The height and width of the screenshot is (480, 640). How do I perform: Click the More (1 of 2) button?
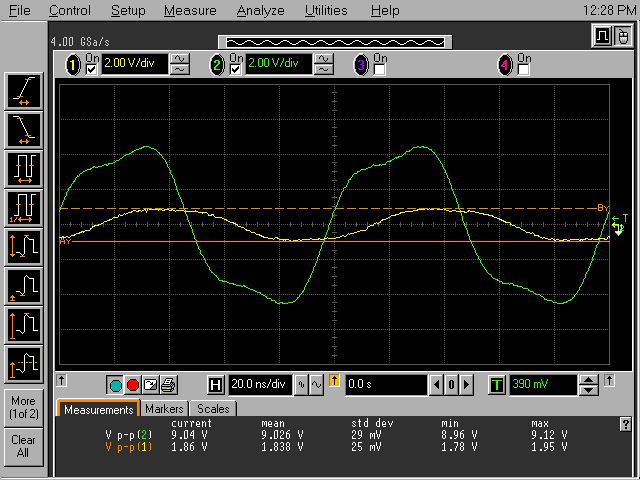tap(24, 407)
